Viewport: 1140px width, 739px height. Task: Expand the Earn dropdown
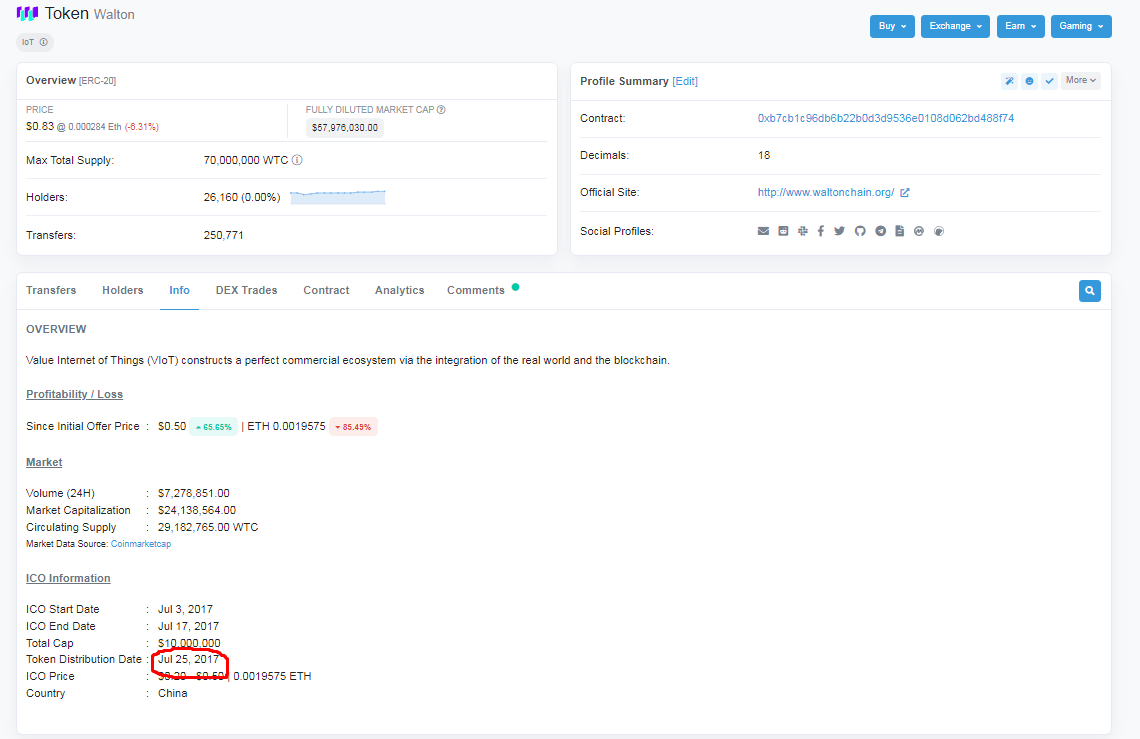[x=1021, y=26]
